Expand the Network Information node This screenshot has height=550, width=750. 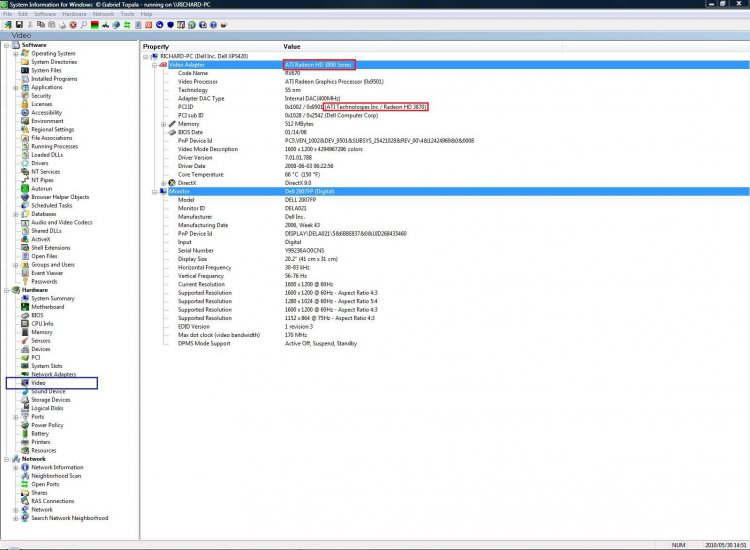click(16, 467)
